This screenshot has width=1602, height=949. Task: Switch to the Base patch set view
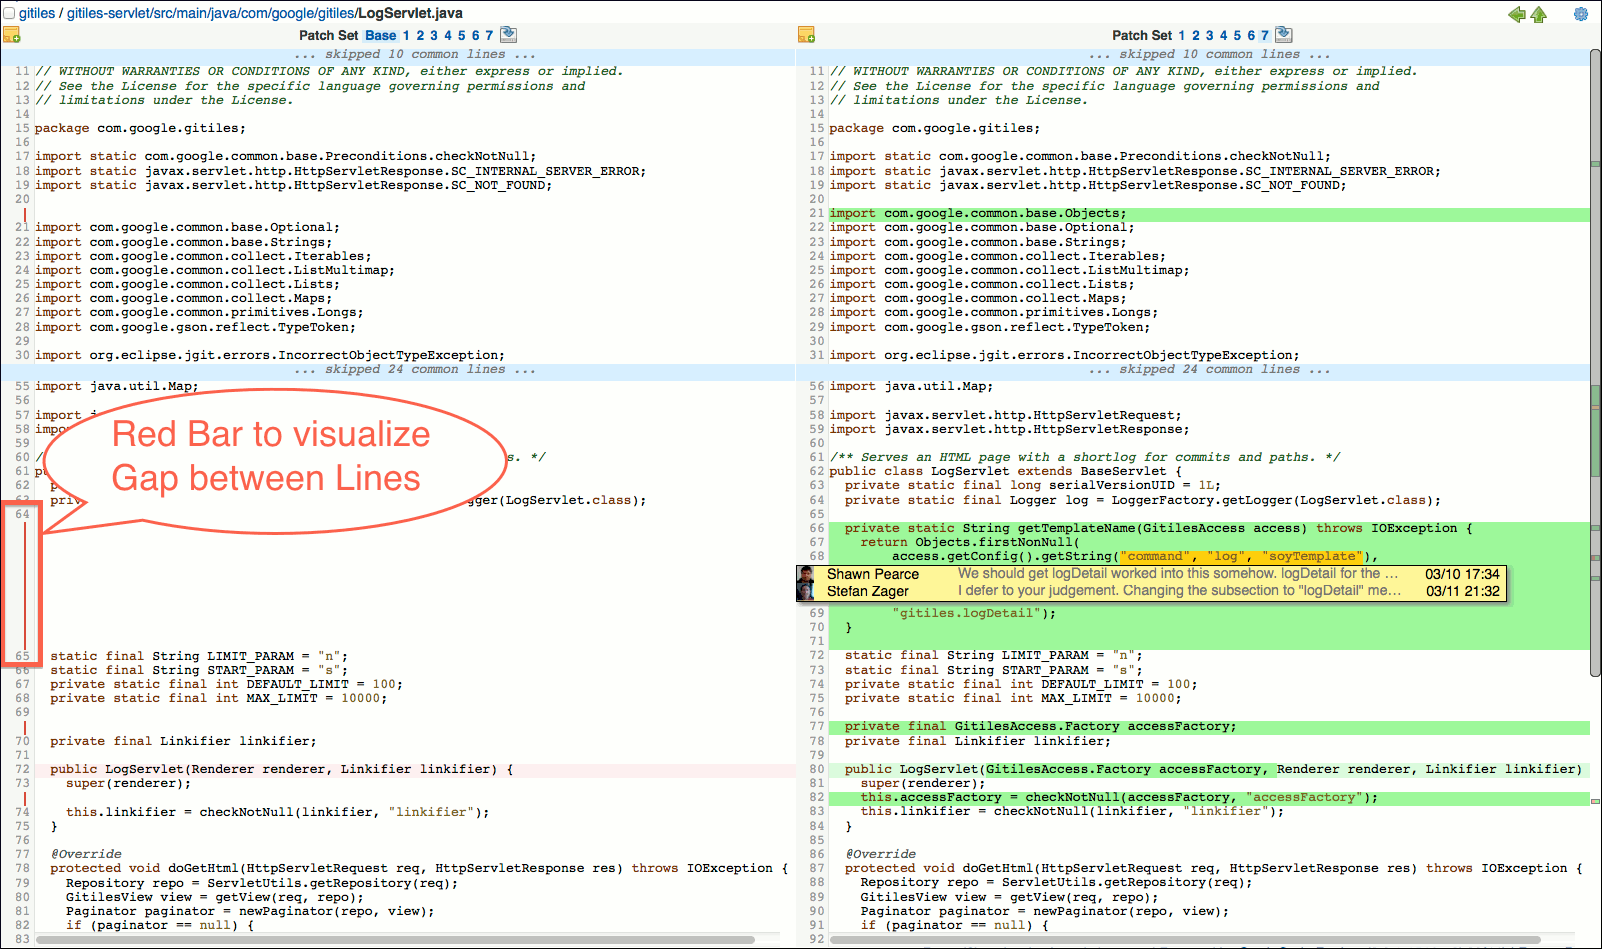tap(380, 33)
